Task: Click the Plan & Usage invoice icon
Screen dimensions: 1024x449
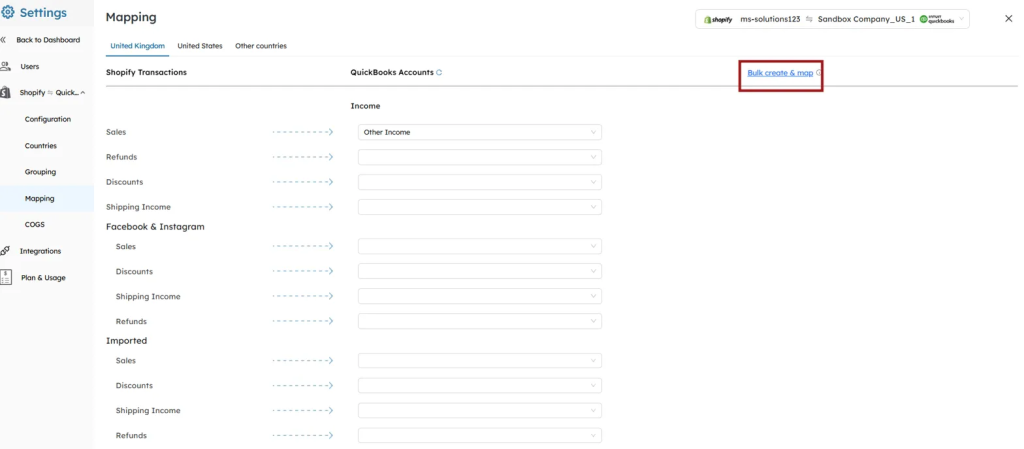Action: [x=6, y=277]
